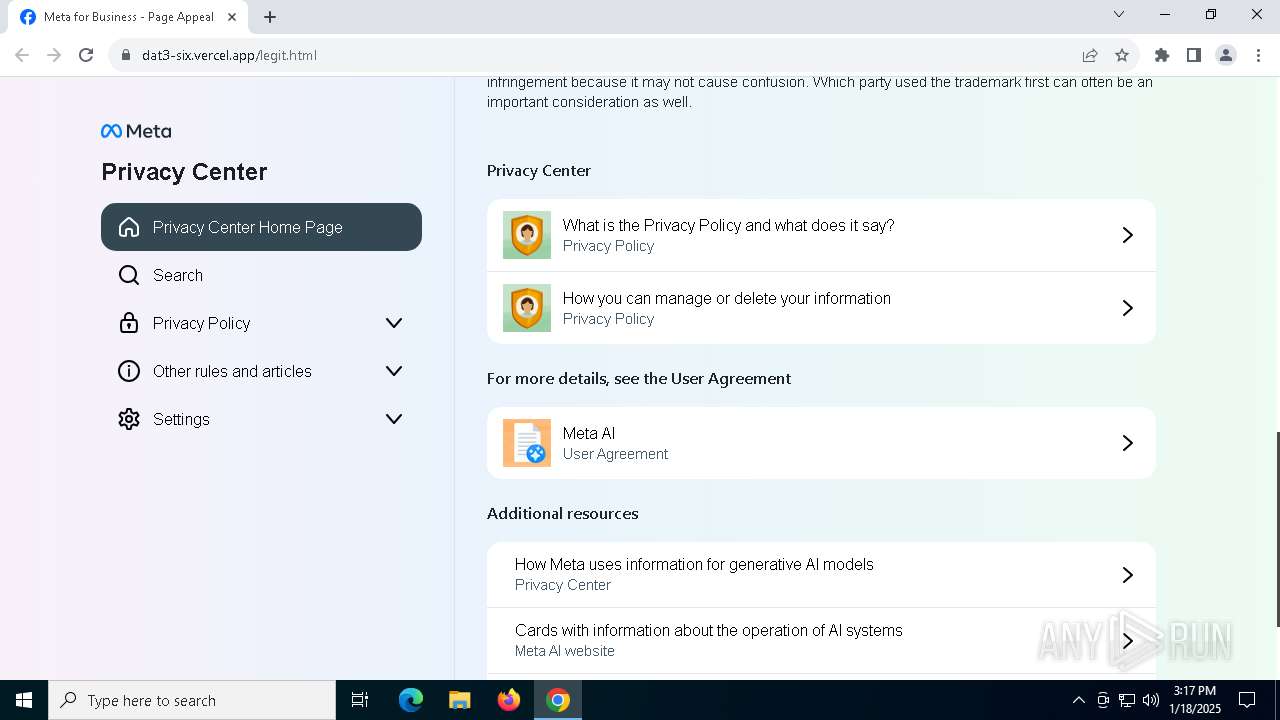Image resolution: width=1280 pixels, height=720 pixels.
Task: Click chevron on the Meta AI row
Action: [1127, 443]
